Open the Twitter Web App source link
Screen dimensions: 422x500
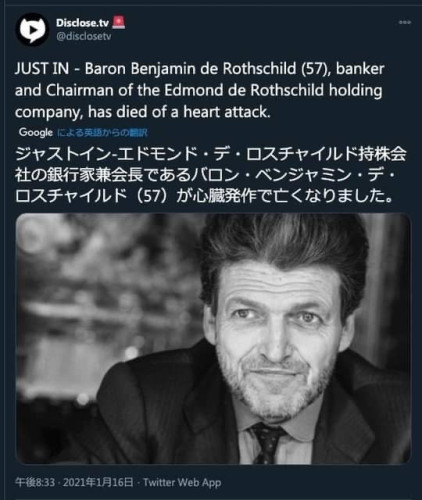tap(182, 482)
